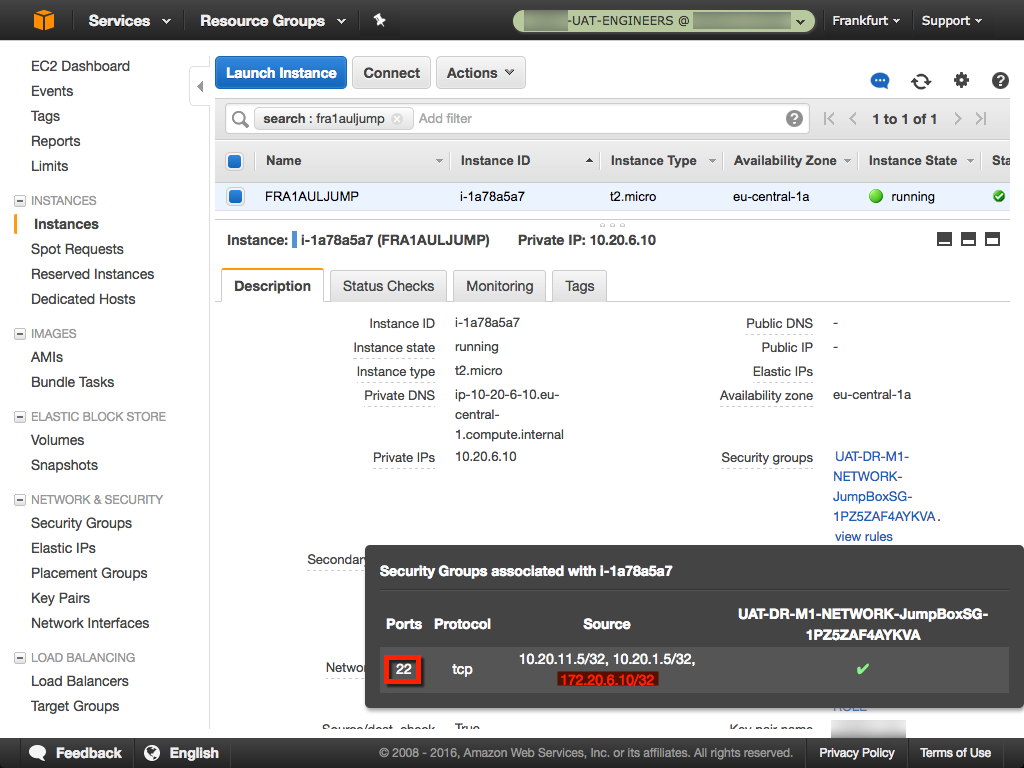Screen dimensions: 1024x768
Task: Open the filter help icon in search bar
Action: pyautogui.click(x=794, y=118)
